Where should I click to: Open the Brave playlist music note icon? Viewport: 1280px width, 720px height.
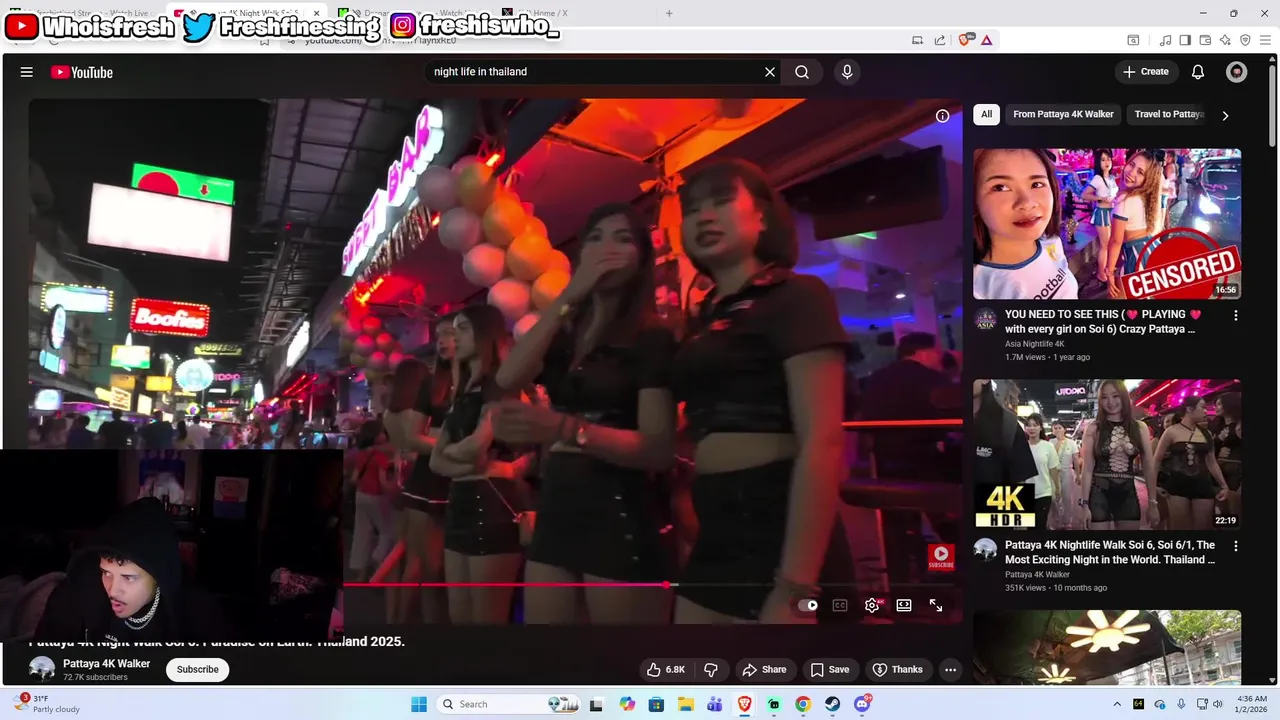pyautogui.click(x=1165, y=40)
